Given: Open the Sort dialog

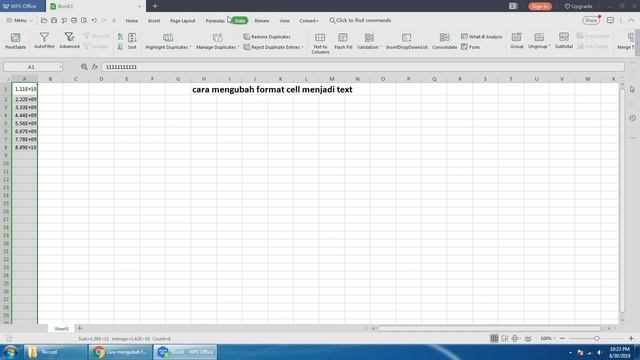Looking at the screenshot, I should [132, 41].
